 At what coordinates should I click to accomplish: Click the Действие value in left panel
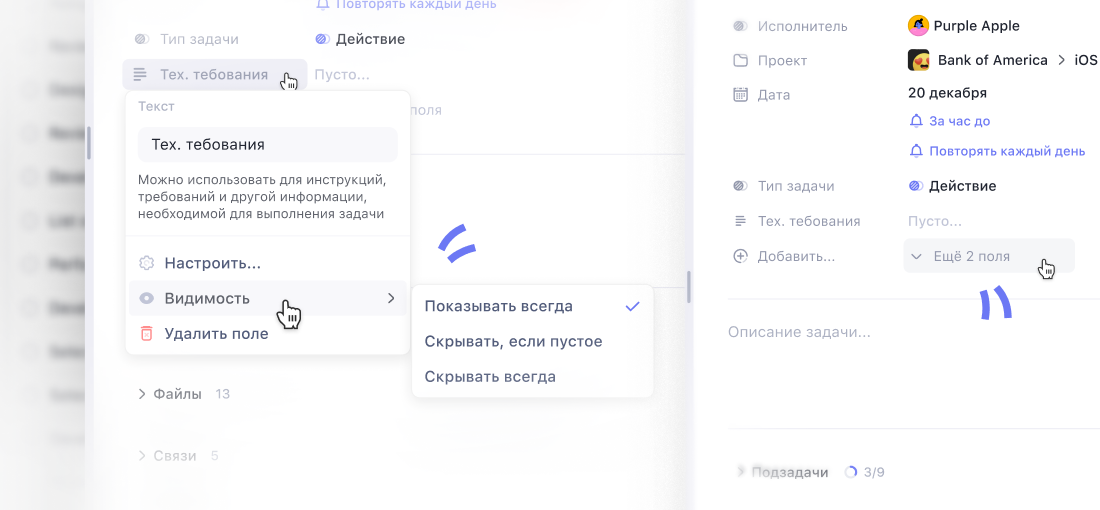(370, 39)
